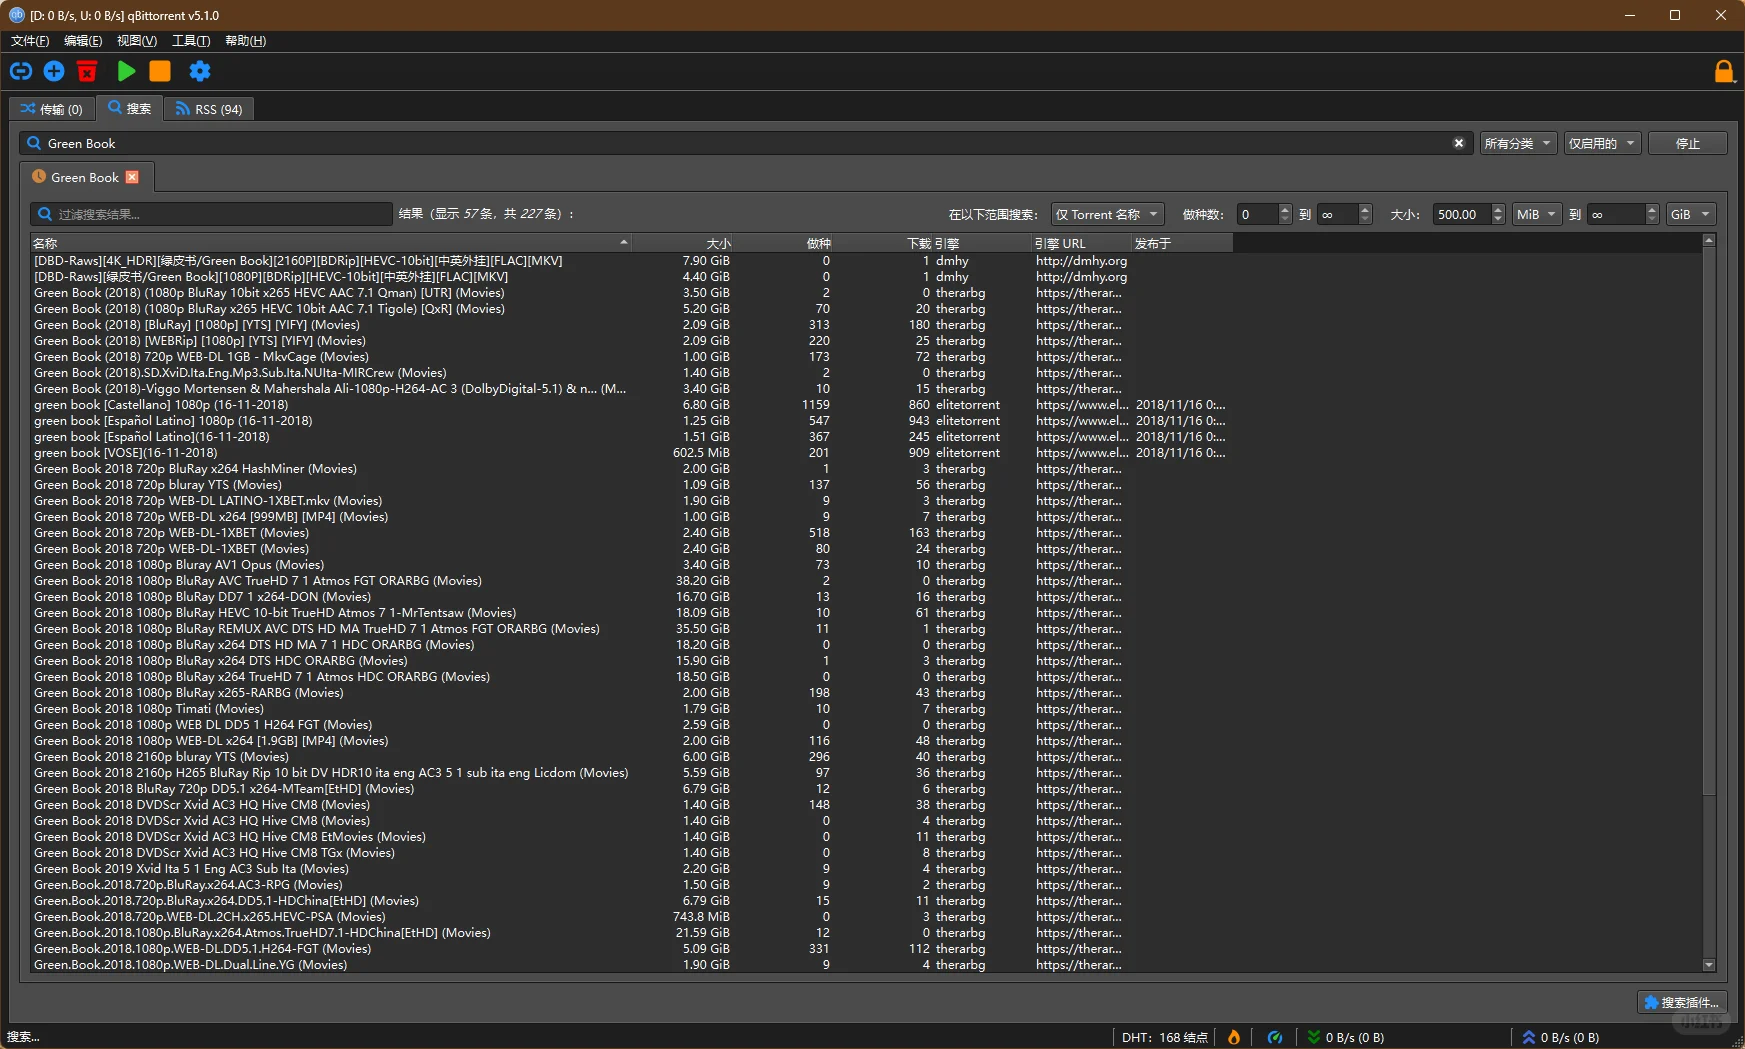
Task: Click the flame connection status icon
Action: coord(1234,1037)
